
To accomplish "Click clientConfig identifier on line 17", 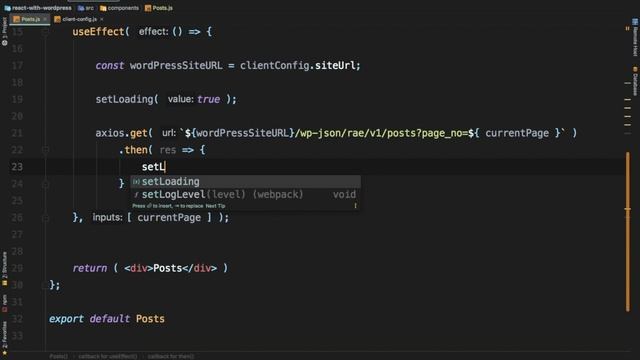I will pyautogui.click(x=274, y=66).
